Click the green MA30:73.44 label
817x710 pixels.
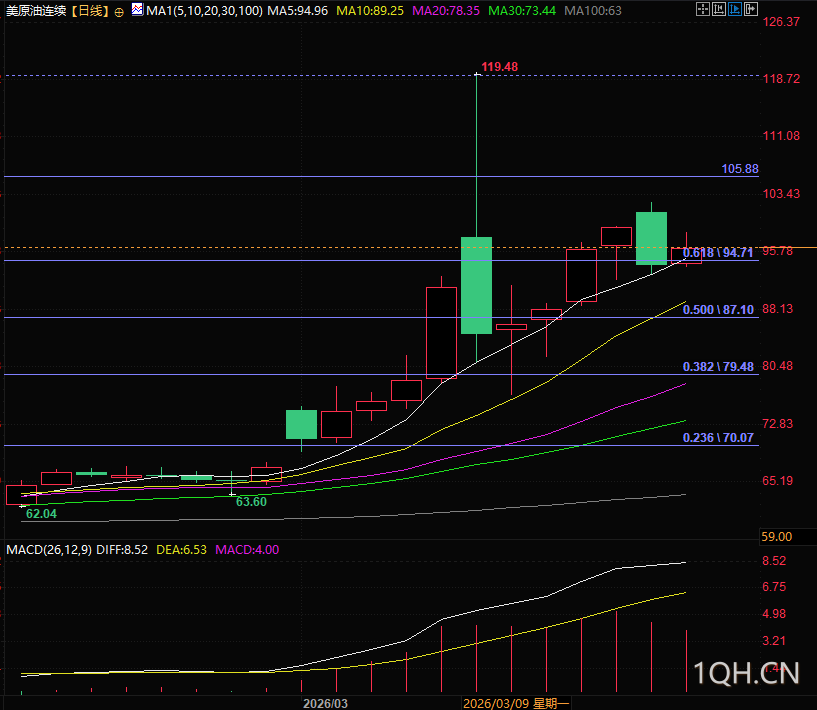(x=522, y=11)
